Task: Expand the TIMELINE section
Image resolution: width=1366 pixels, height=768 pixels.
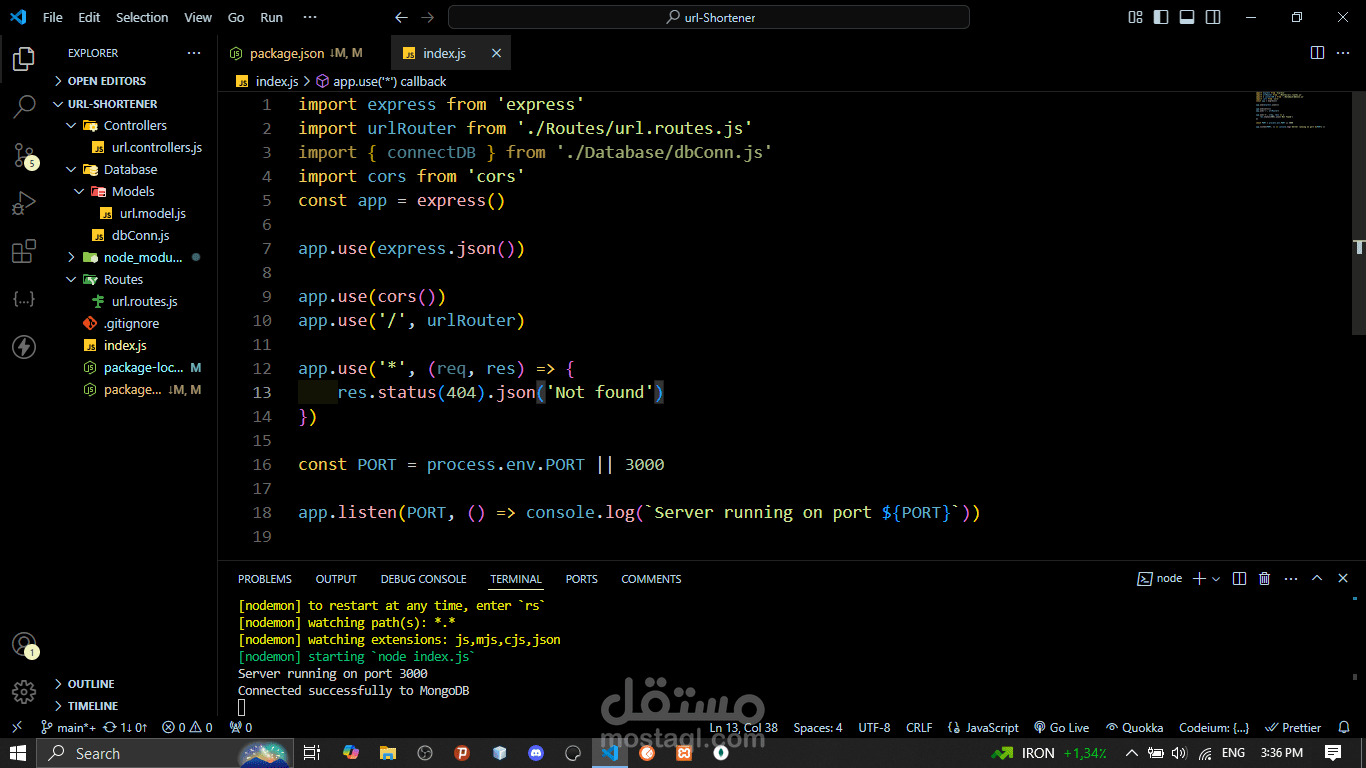Action: pos(59,706)
